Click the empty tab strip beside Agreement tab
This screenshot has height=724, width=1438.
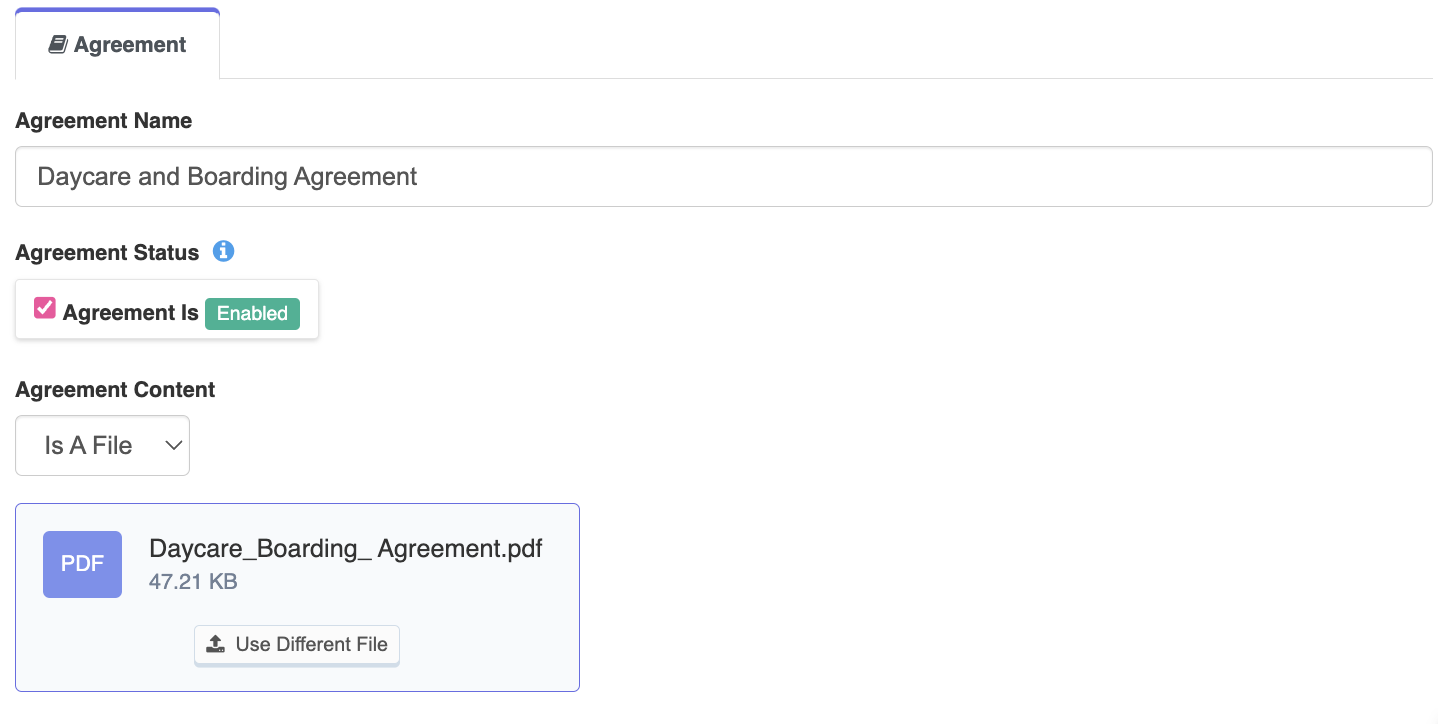pyautogui.click(x=826, y=44)
